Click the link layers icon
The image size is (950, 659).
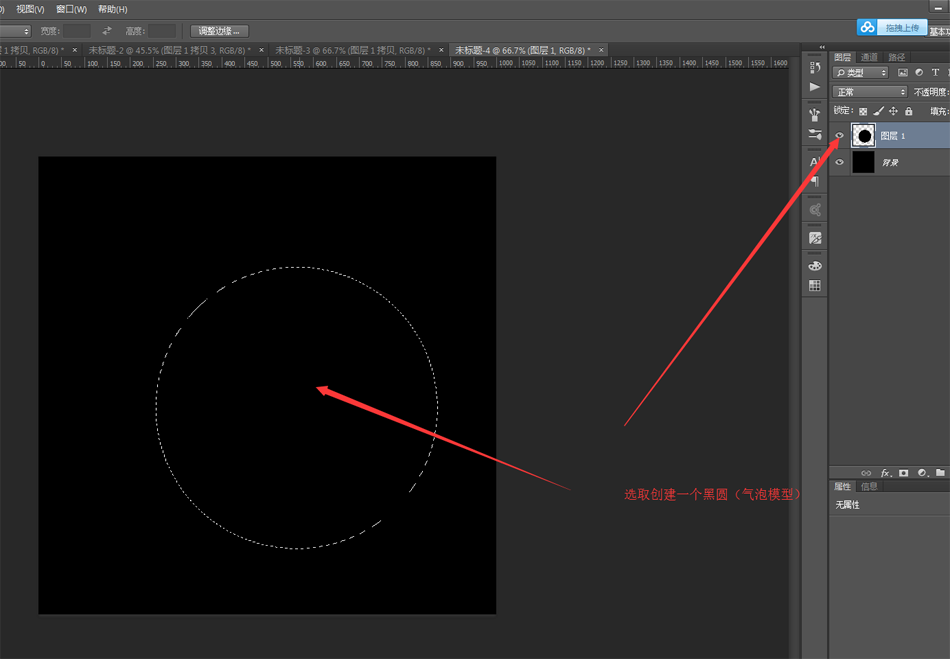[x=866, y=472]
